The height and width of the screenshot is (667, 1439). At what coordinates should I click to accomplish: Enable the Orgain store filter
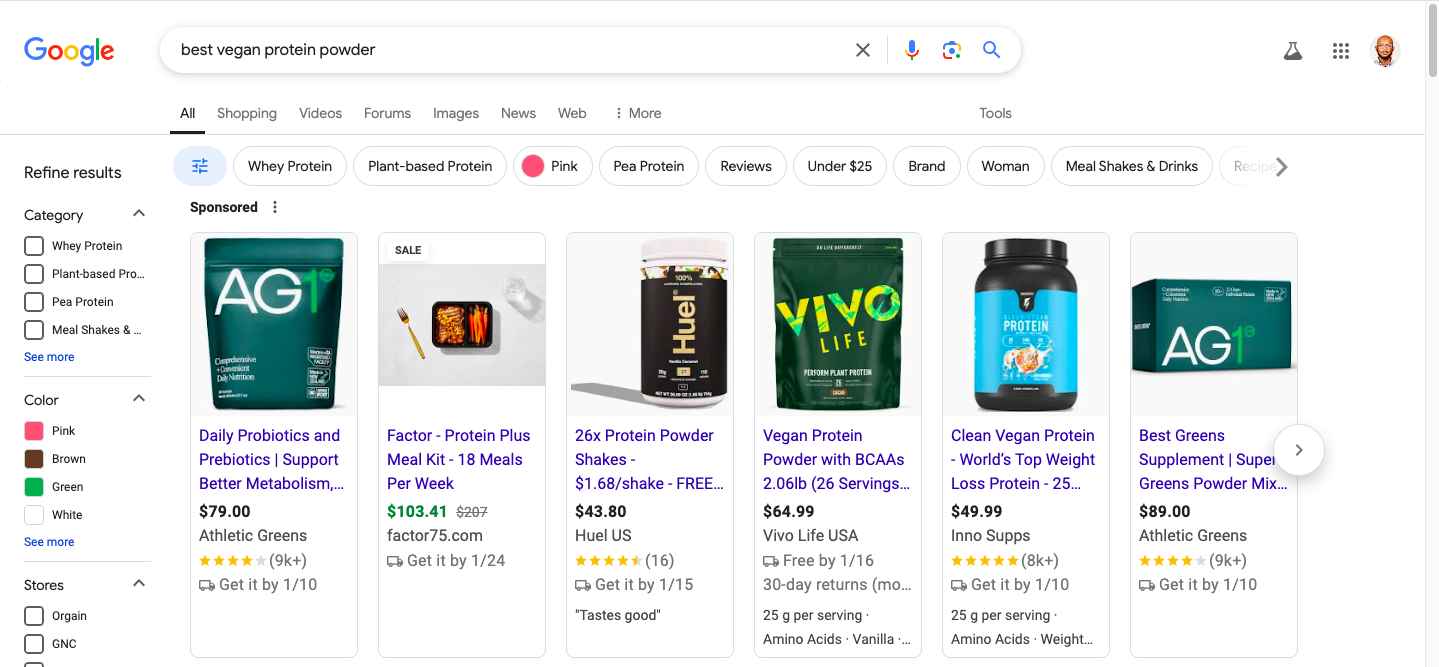pyautogui.click(x=34, y=616)
